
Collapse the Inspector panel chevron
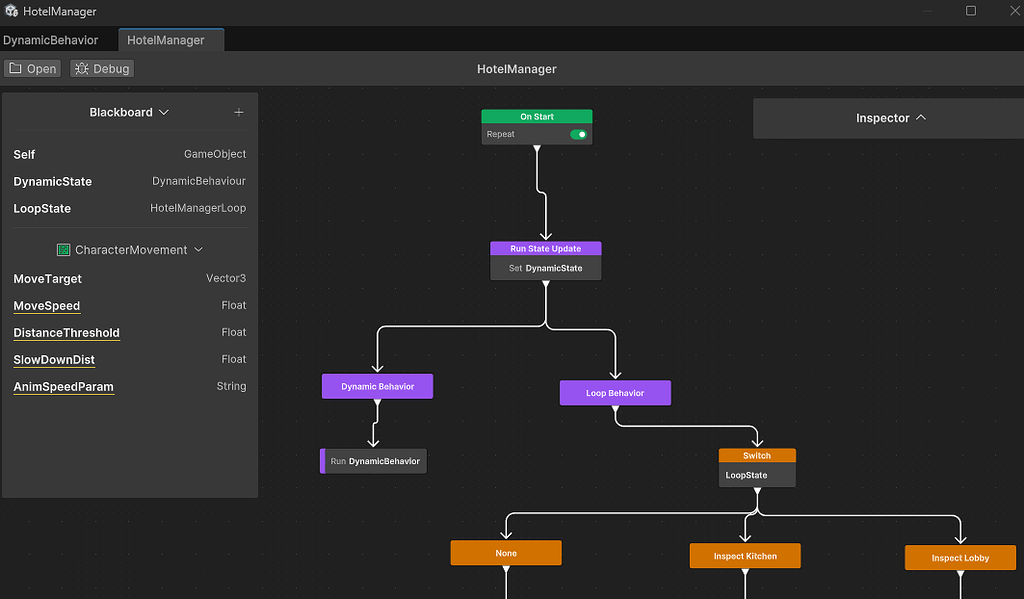point(921,117)
